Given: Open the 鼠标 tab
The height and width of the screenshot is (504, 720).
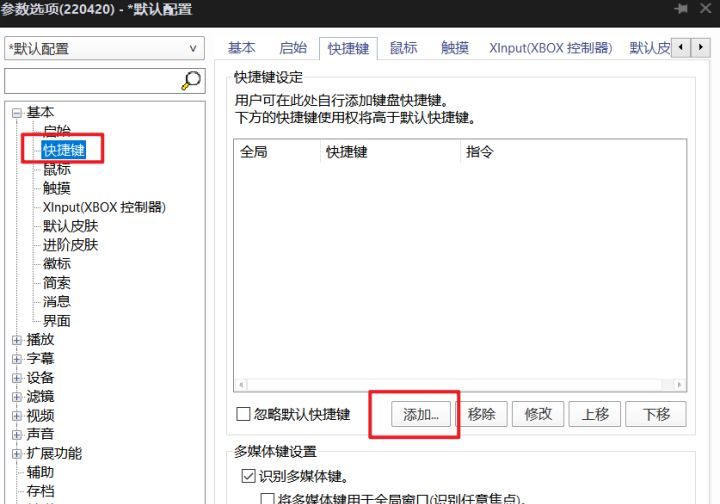Looking at the screenshot, I should 403,48.
